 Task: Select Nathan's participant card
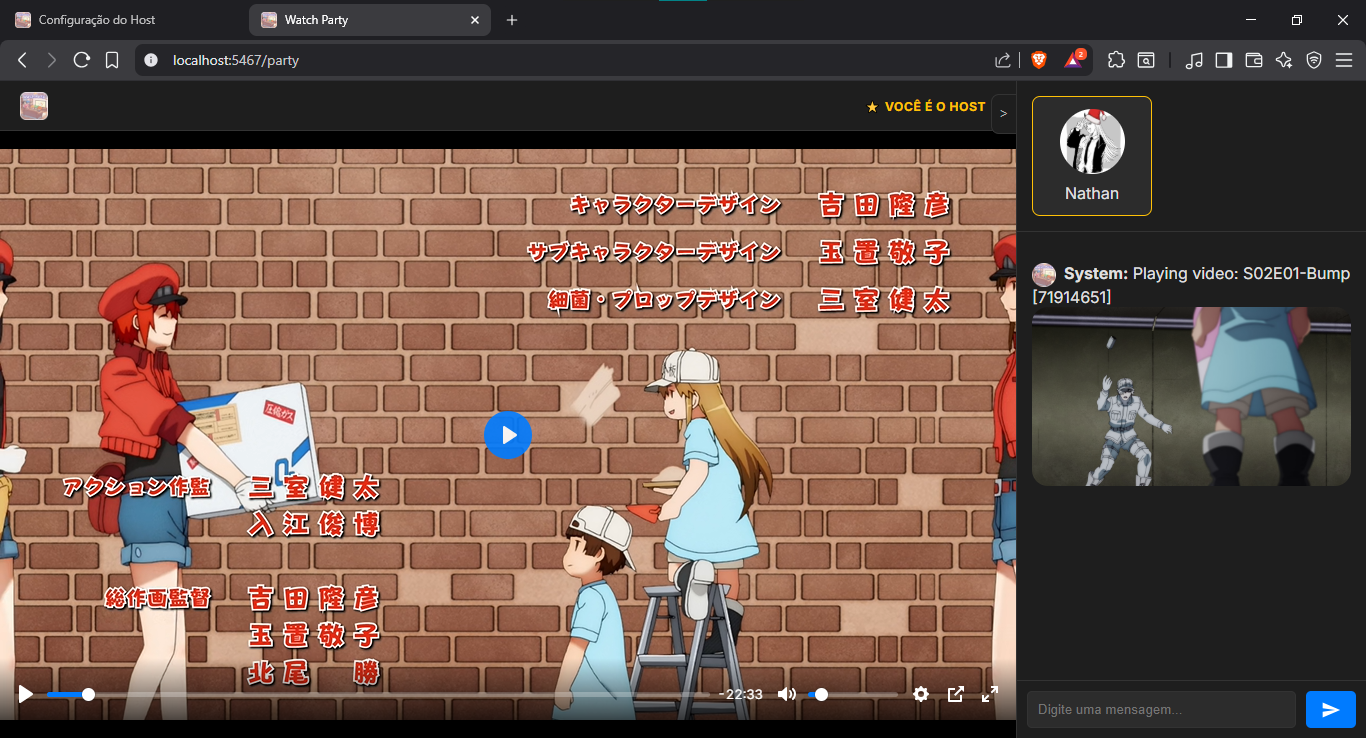[1091, 156]
